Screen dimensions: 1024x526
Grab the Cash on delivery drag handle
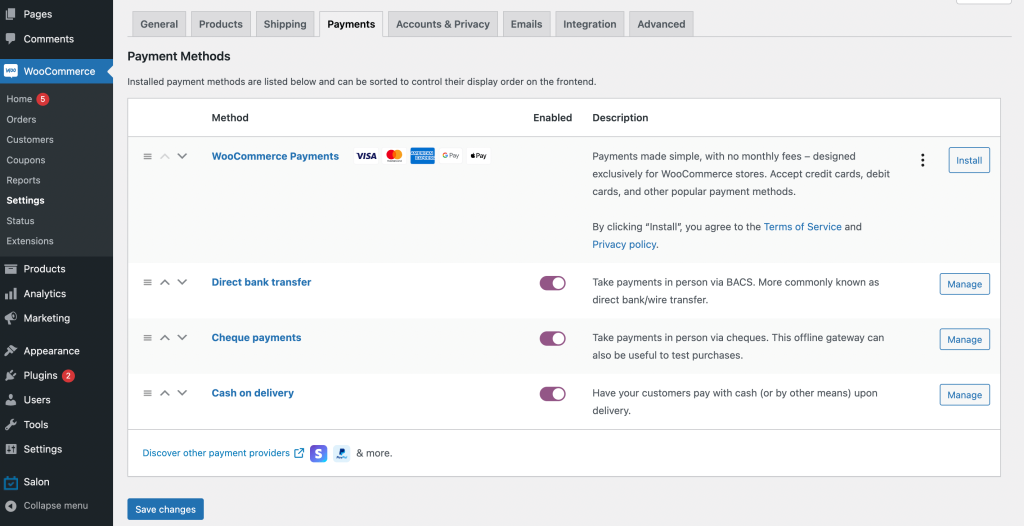[148, 393]
